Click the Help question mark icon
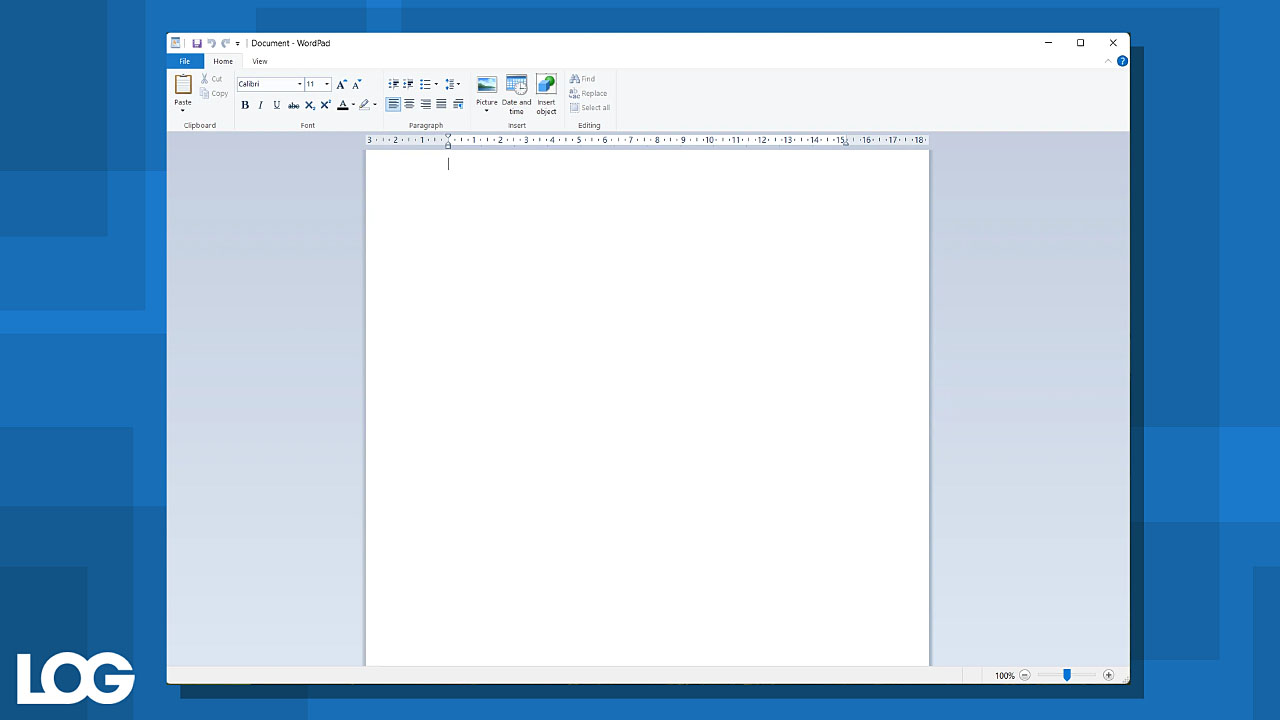1280x720 pixels. coord(1122,61)
